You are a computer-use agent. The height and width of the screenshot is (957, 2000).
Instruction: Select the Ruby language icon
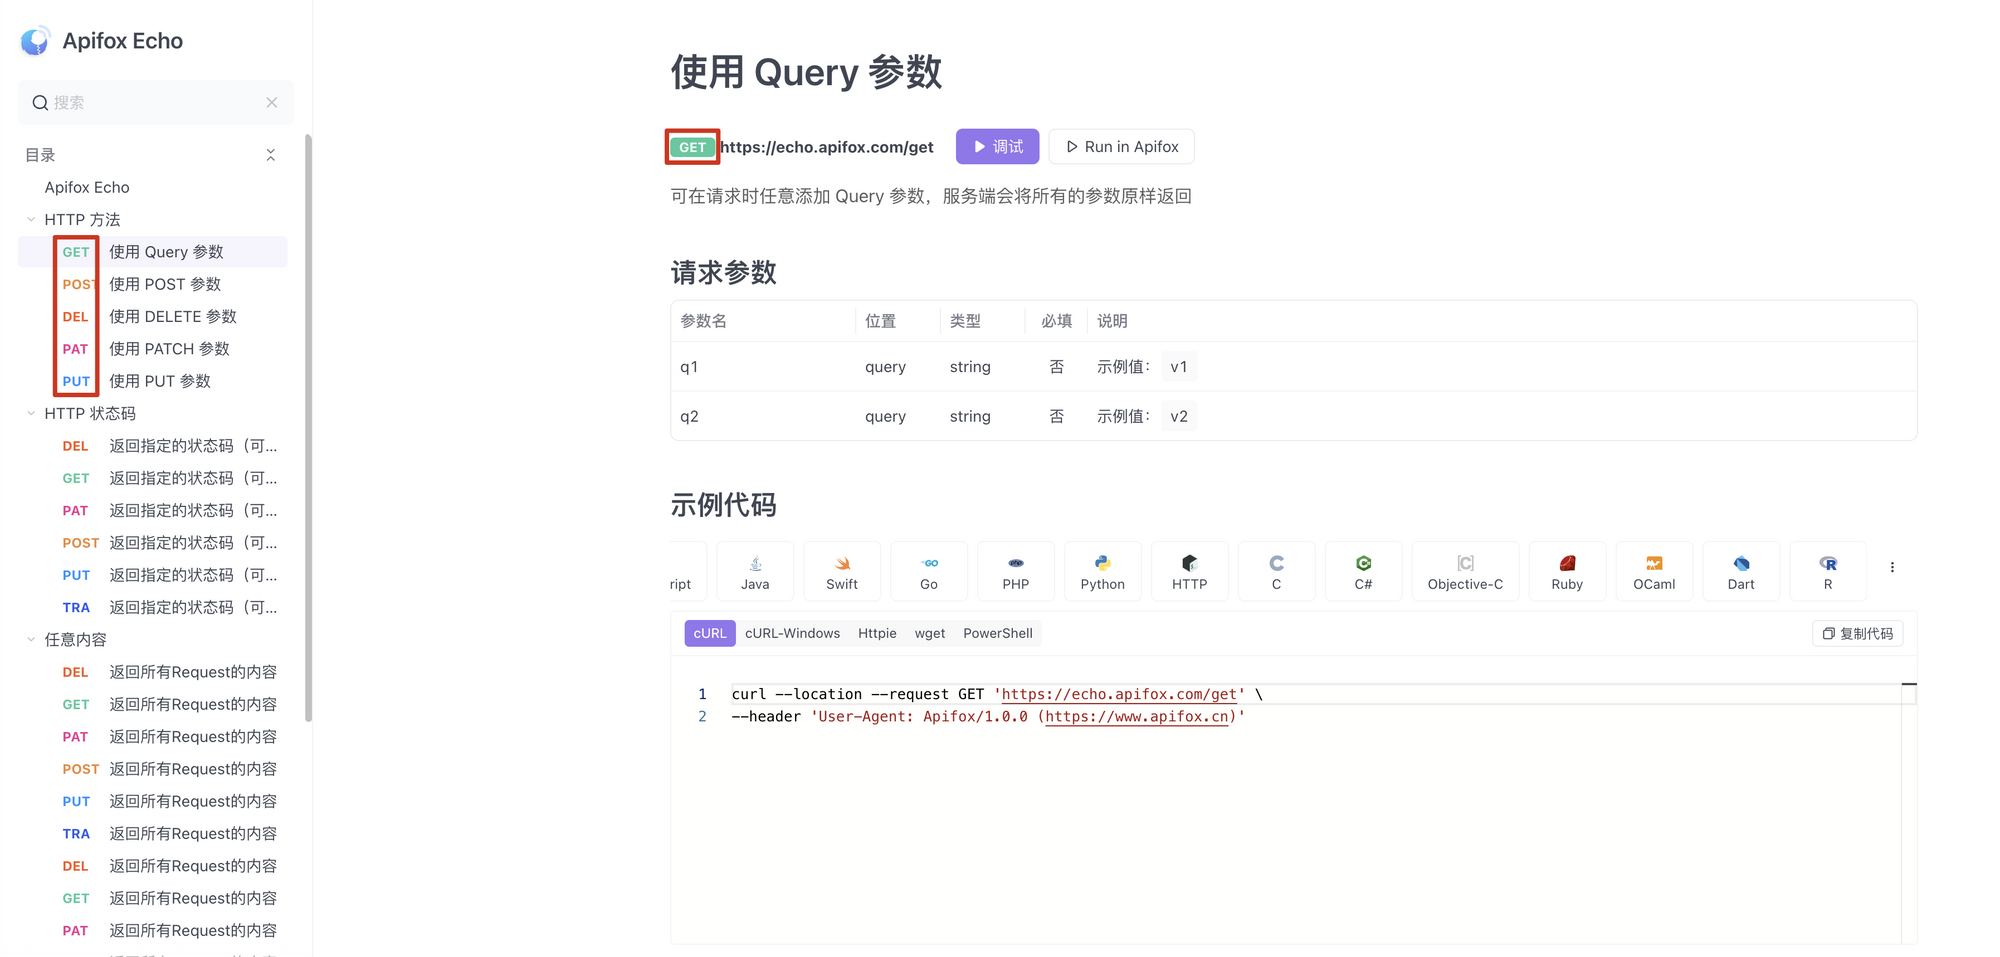tap(1567, 563)
